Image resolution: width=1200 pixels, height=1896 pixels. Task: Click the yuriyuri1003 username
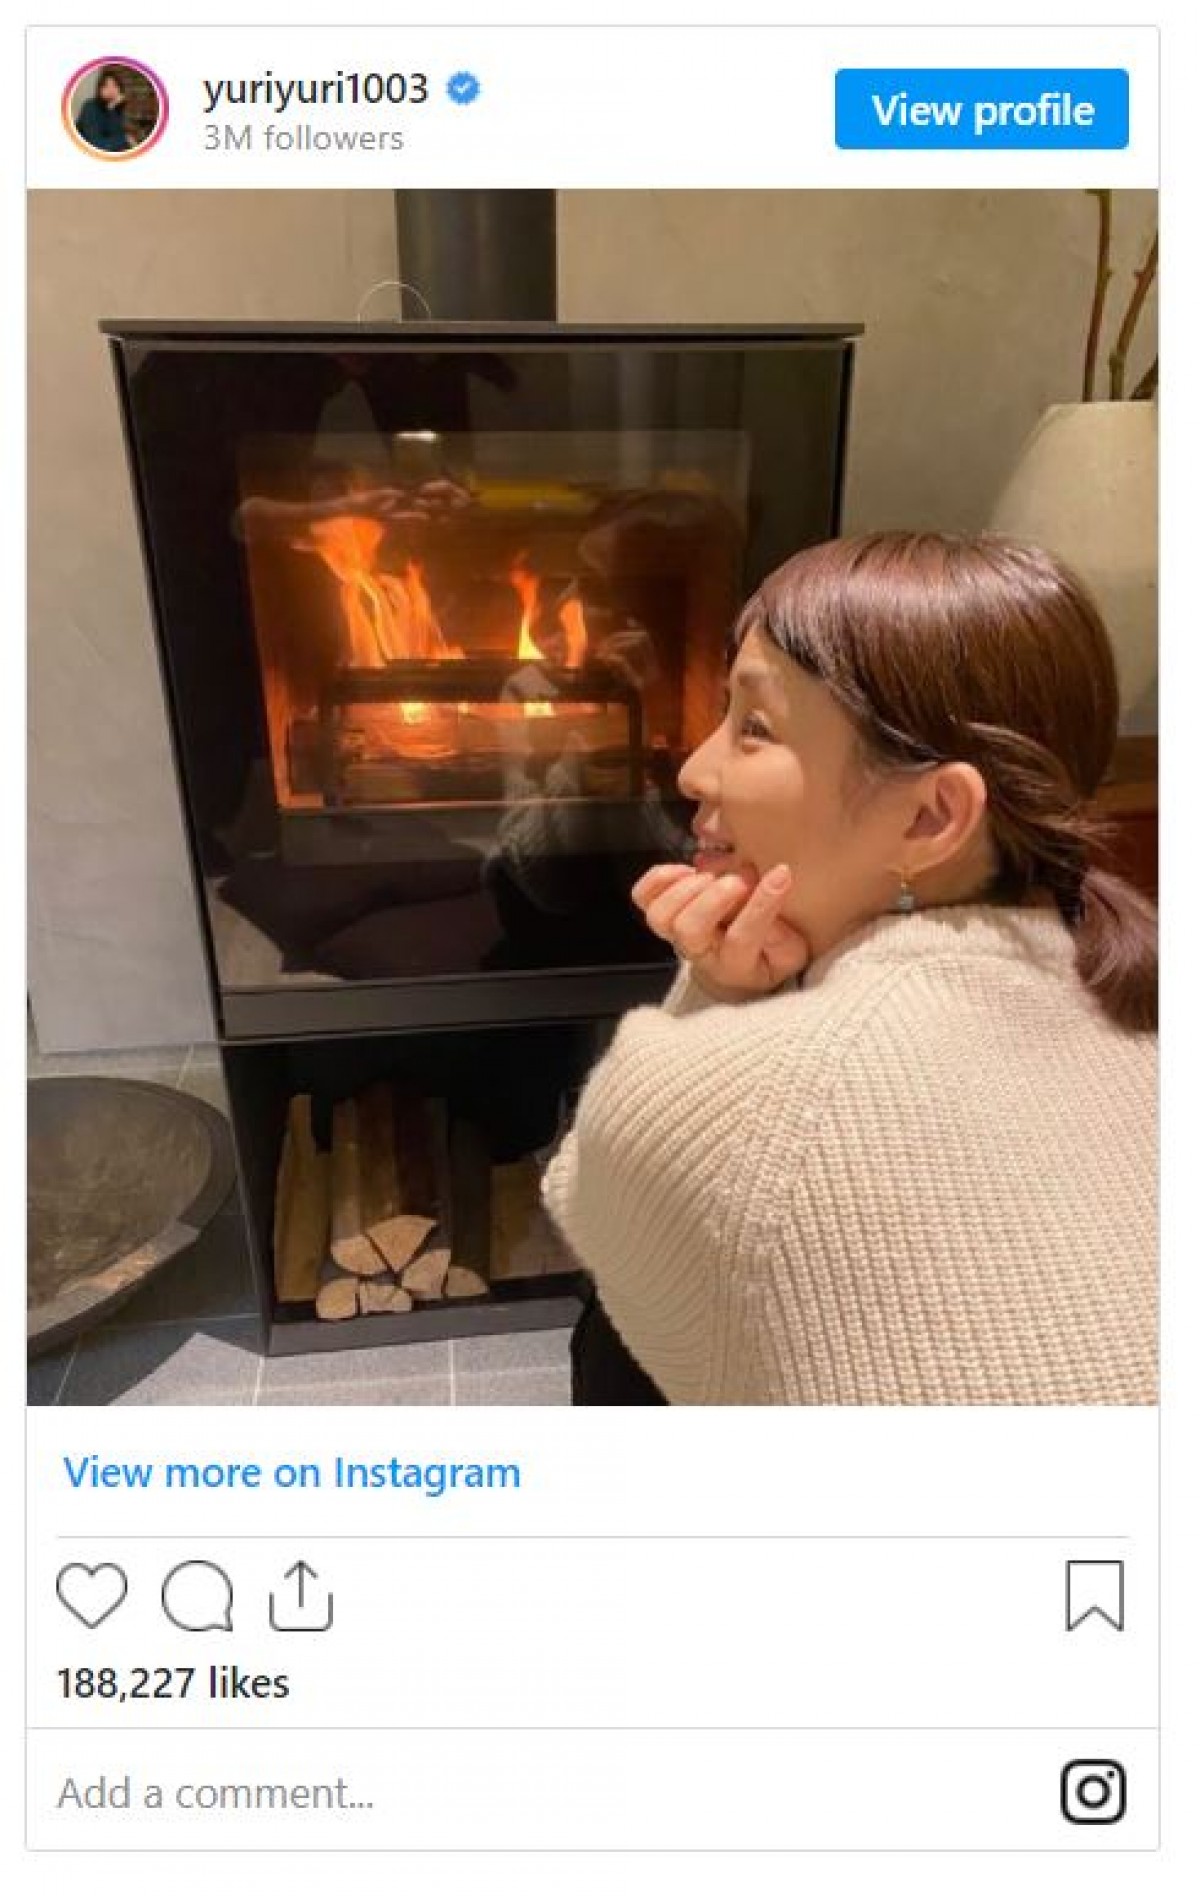315,89
